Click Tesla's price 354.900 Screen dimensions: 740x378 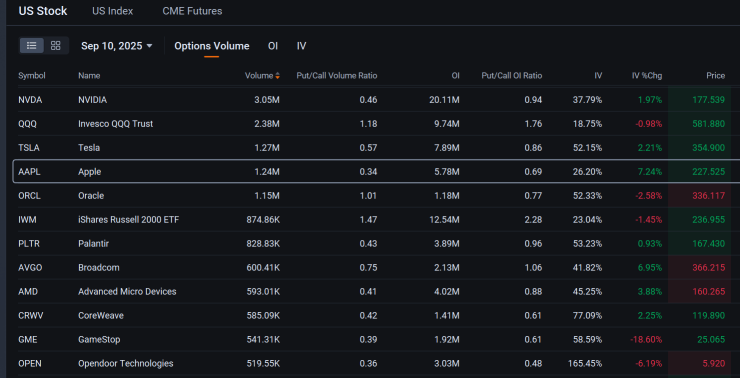click(x=708, y=148)
